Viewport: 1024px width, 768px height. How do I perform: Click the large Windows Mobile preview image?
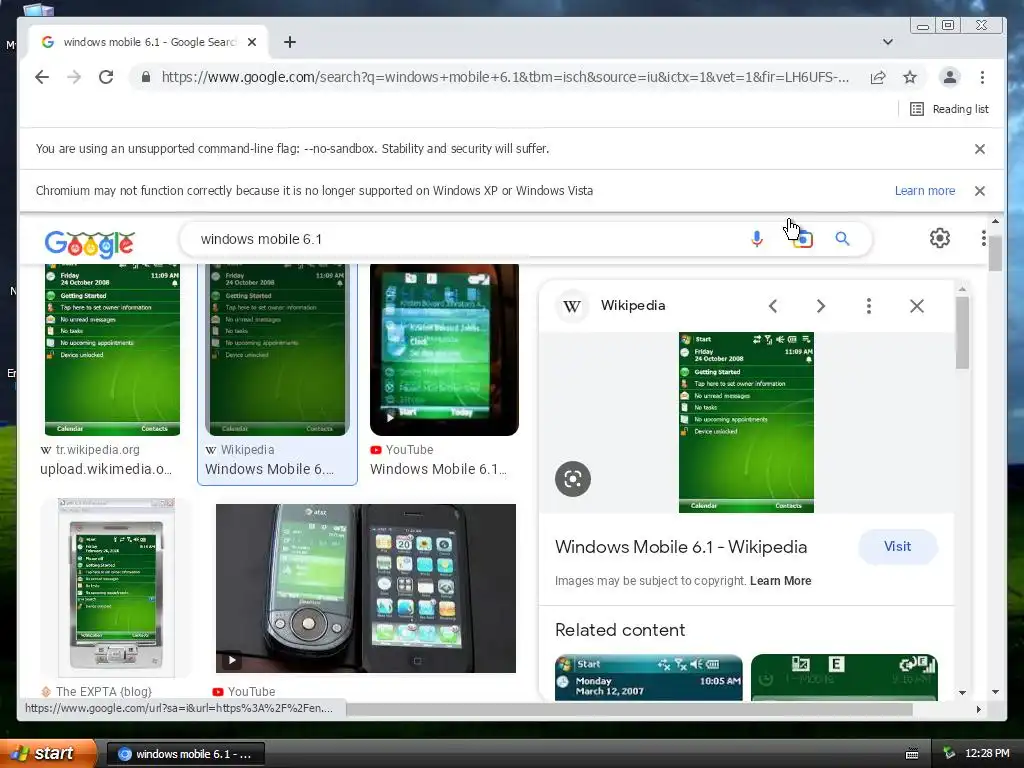[x=746, y=423]
